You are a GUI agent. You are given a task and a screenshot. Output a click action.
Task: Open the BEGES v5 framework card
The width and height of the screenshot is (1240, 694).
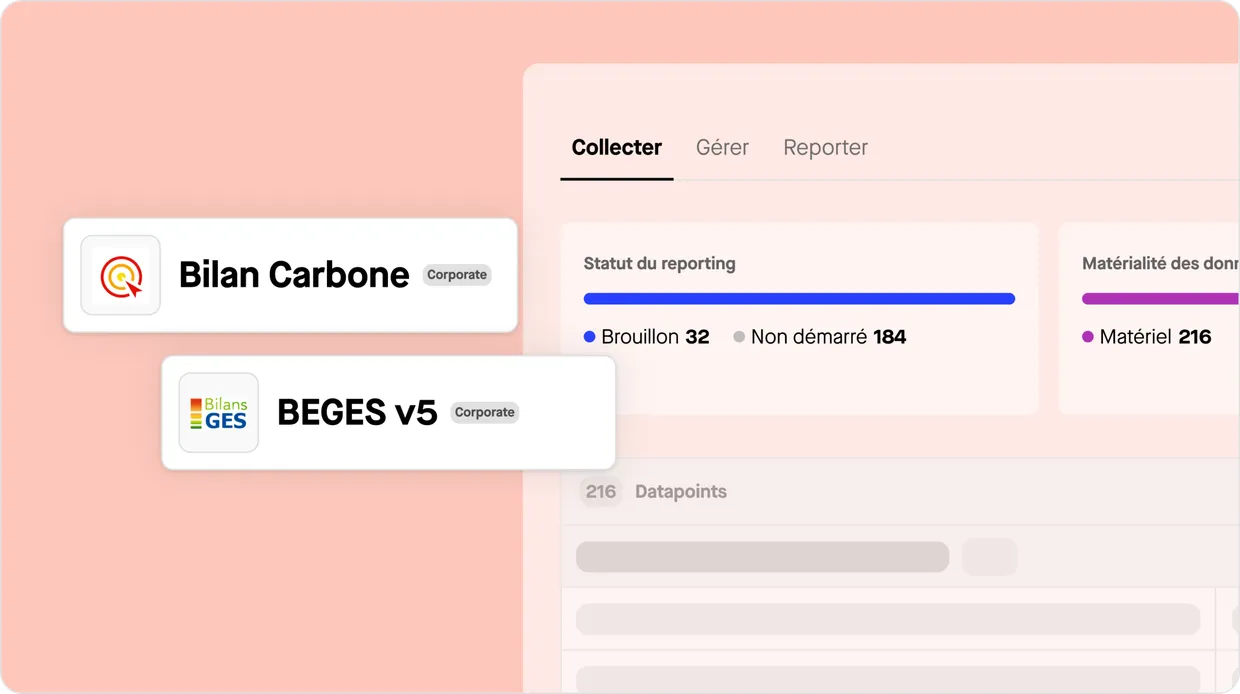[388, 412]
